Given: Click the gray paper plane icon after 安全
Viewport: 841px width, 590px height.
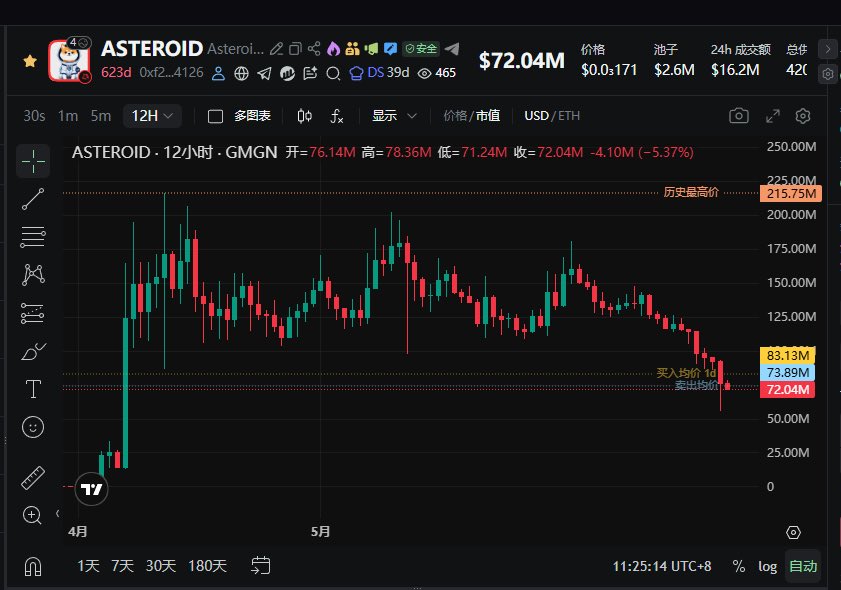Looking at the screenshot, I should click(x=452, y=49).
